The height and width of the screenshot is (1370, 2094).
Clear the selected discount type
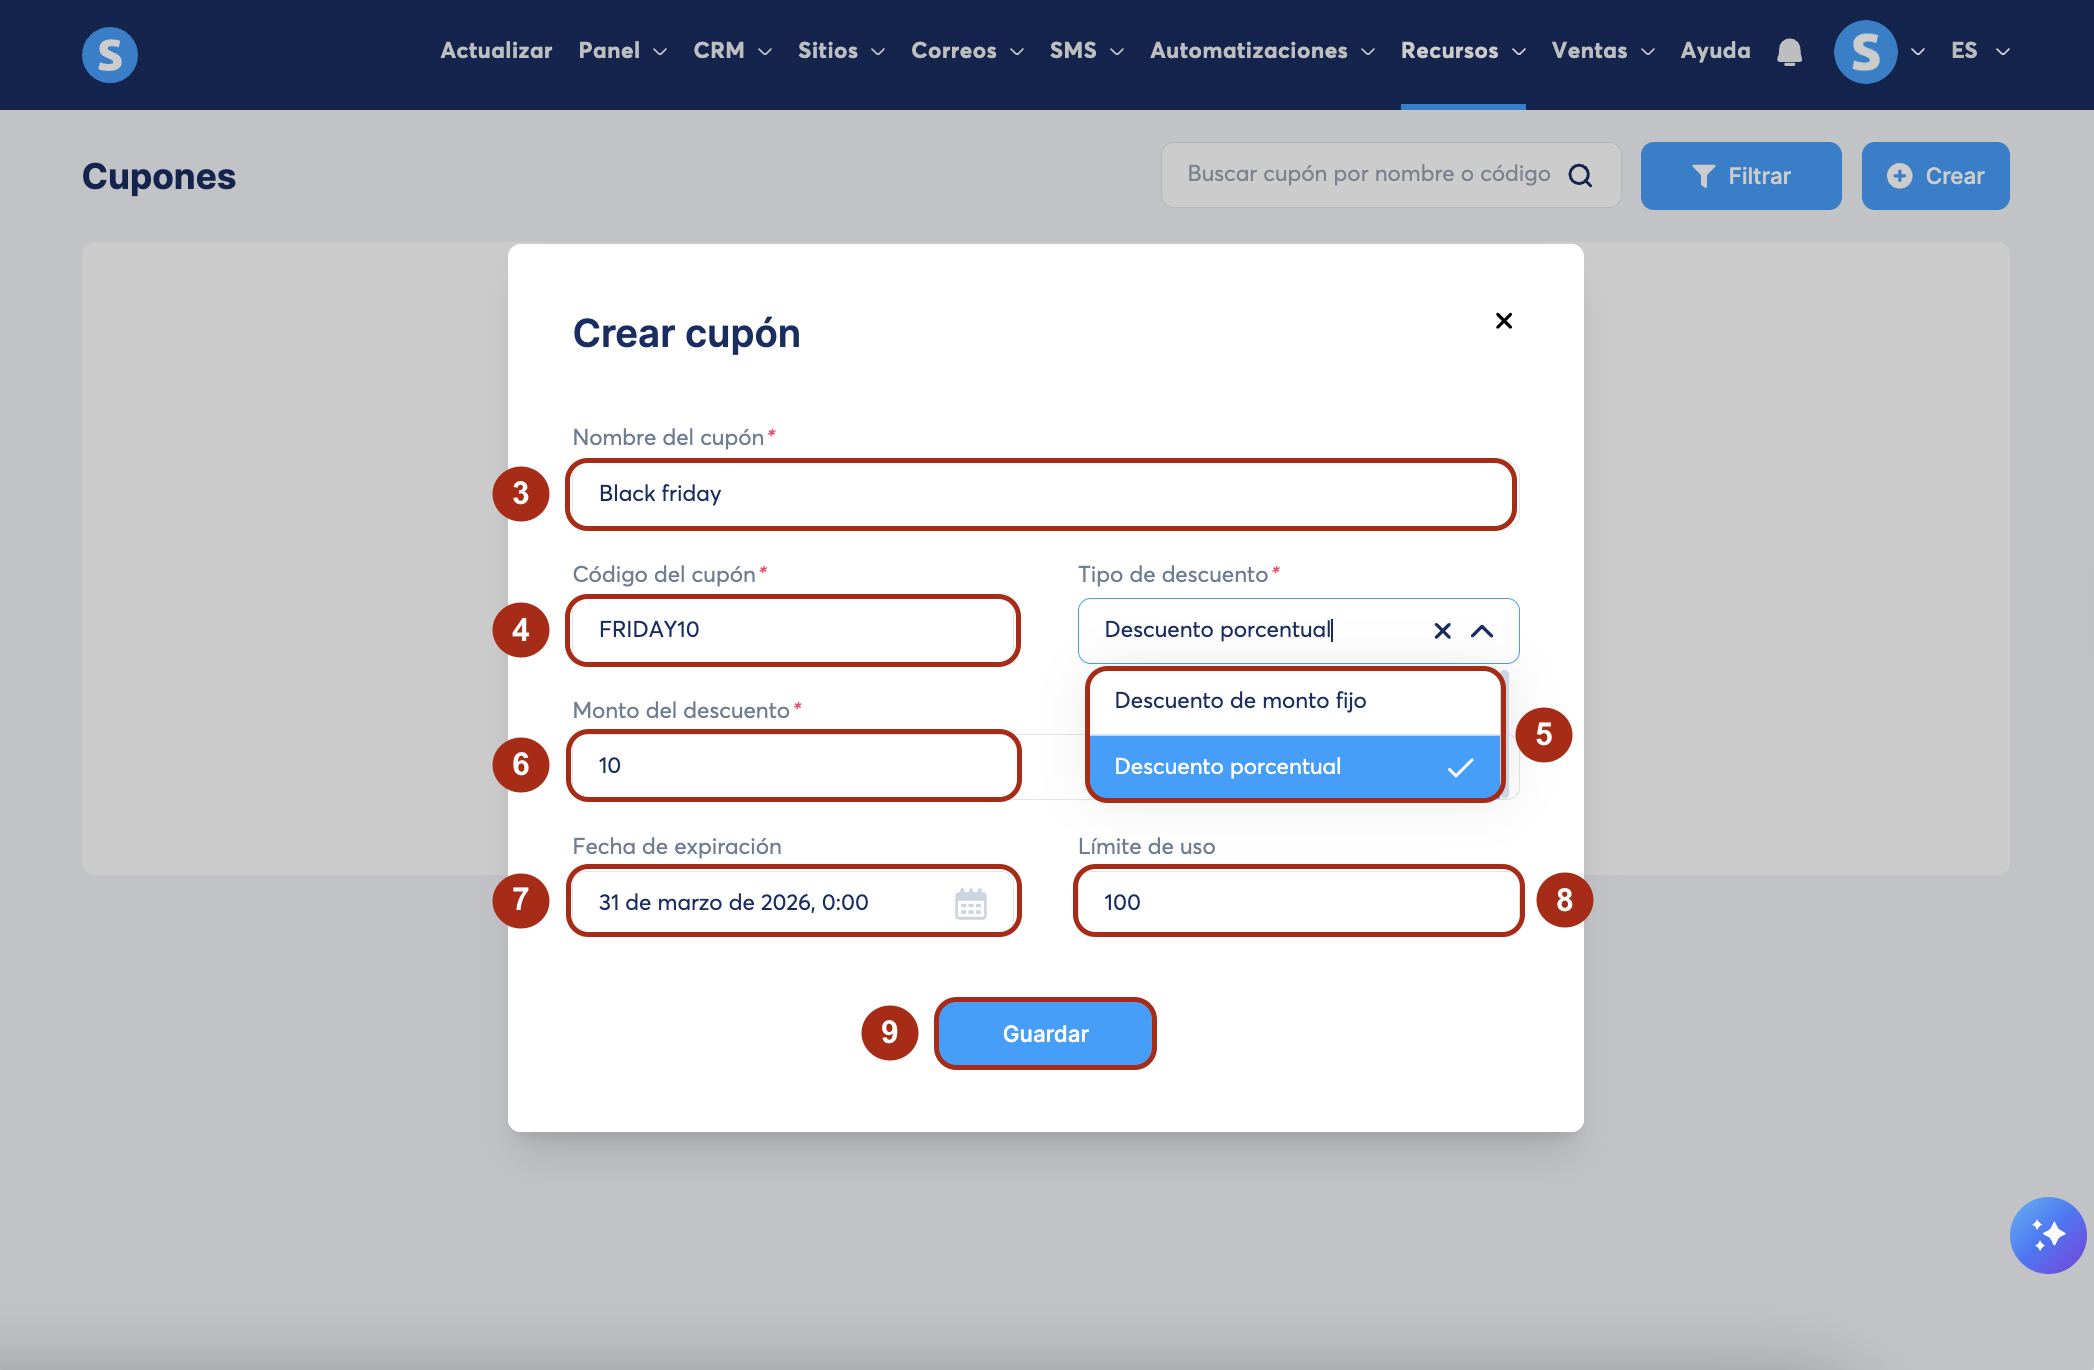click(1442, 631)
